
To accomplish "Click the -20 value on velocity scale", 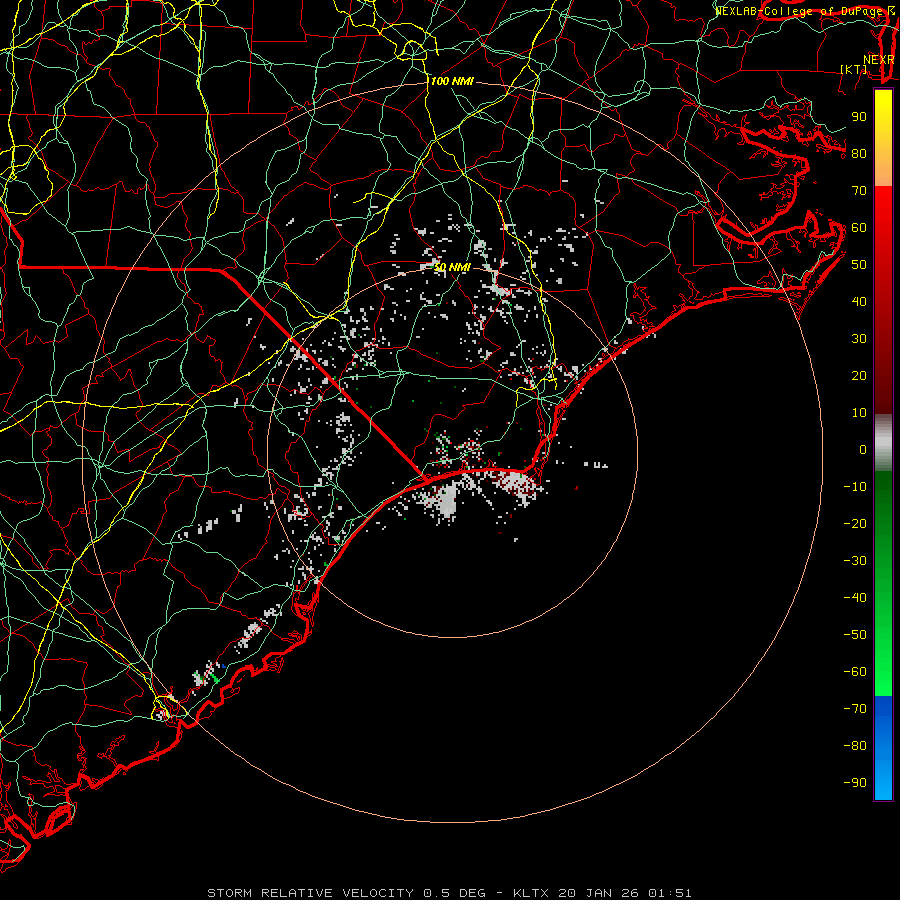I will [855, 523].
